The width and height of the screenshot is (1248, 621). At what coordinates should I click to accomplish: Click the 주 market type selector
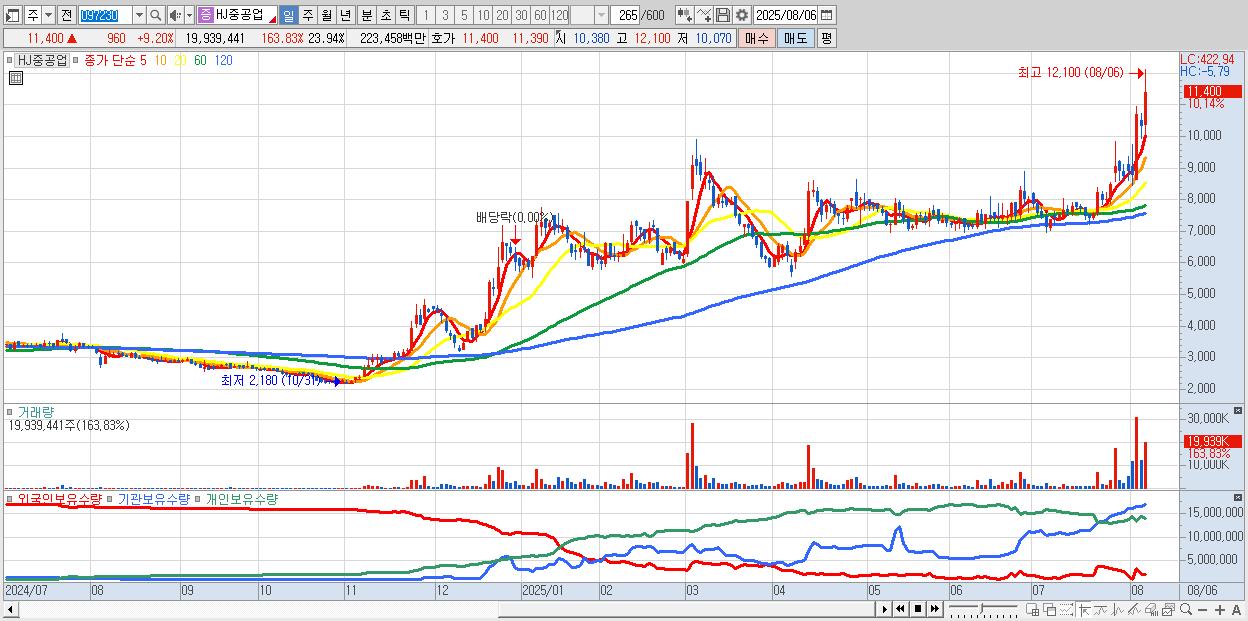[32, 15]
